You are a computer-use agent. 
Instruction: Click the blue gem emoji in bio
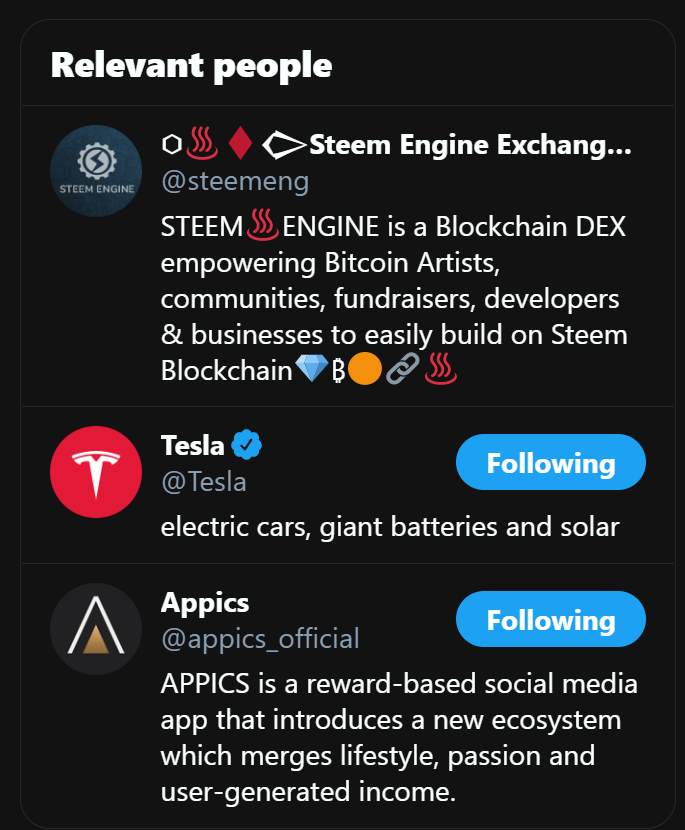[311, 368]
